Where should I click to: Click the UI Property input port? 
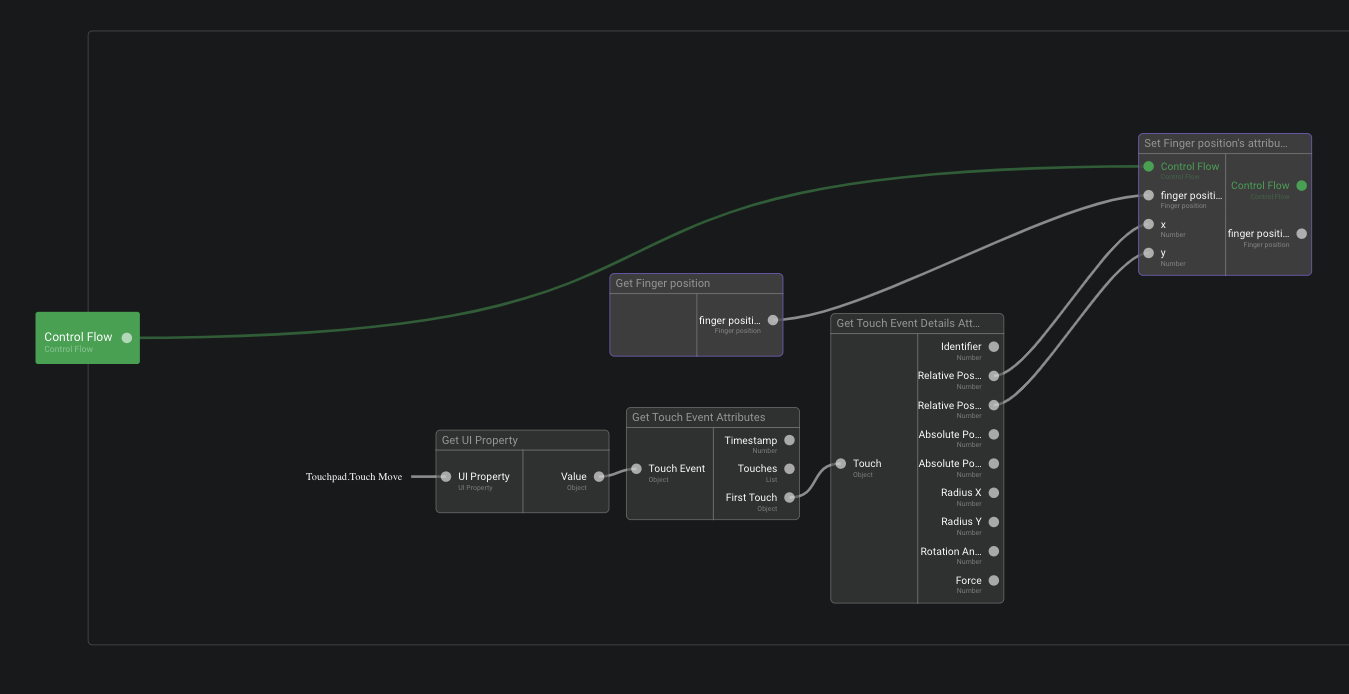click(x=446, y=477)
